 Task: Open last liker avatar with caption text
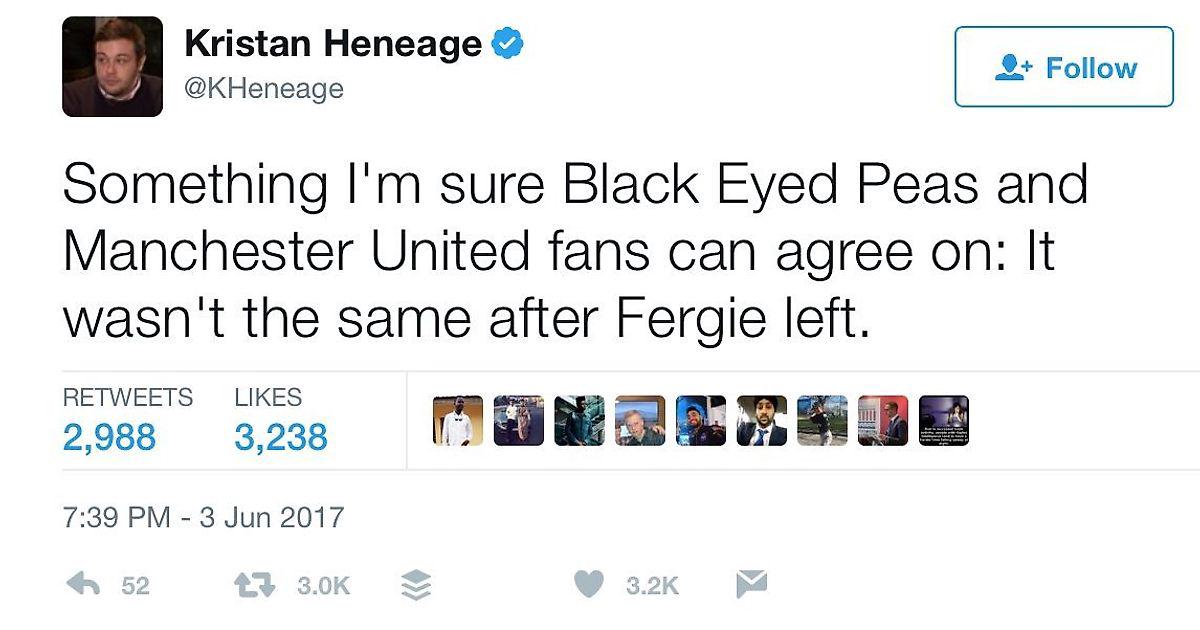pos(943,420)
